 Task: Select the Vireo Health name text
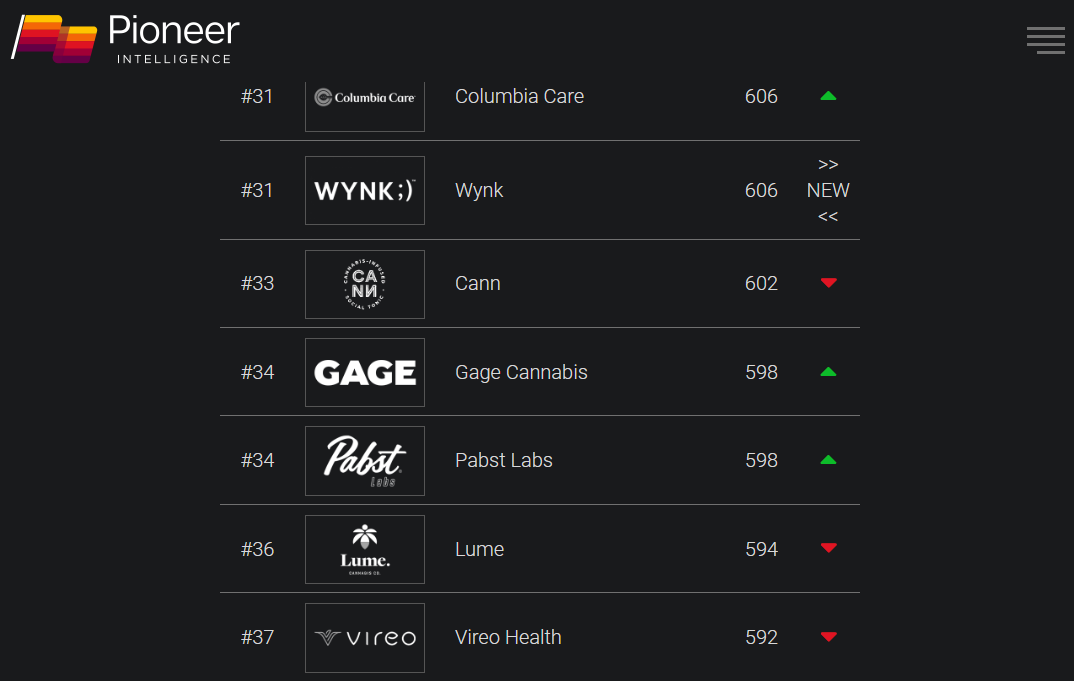tap(508, 637)
